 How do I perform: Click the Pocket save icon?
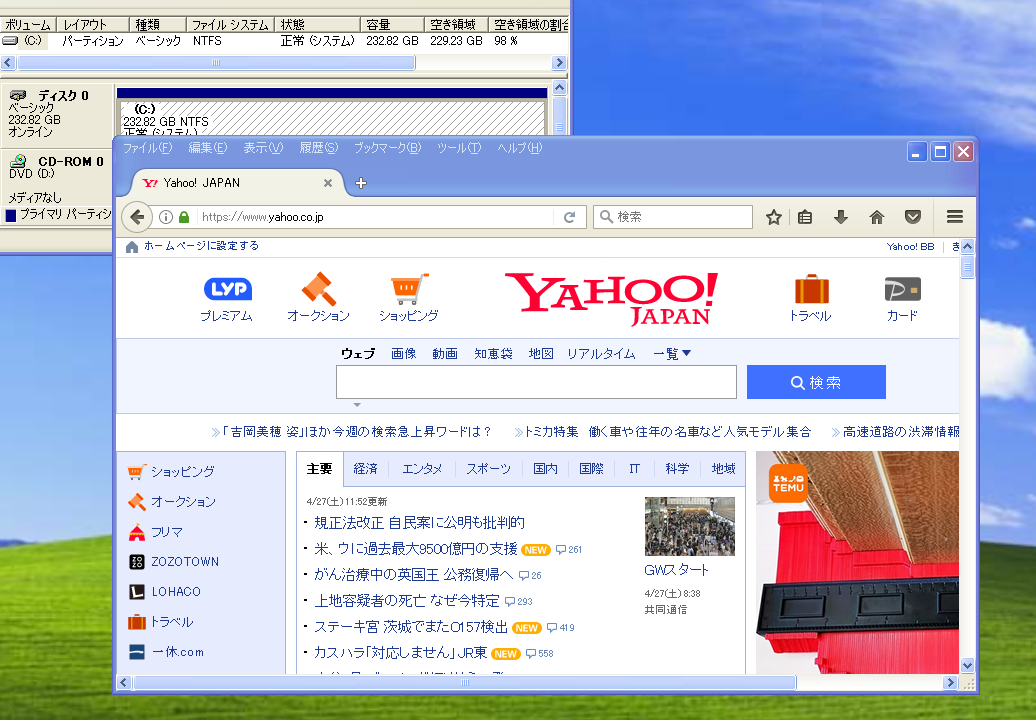912,217
